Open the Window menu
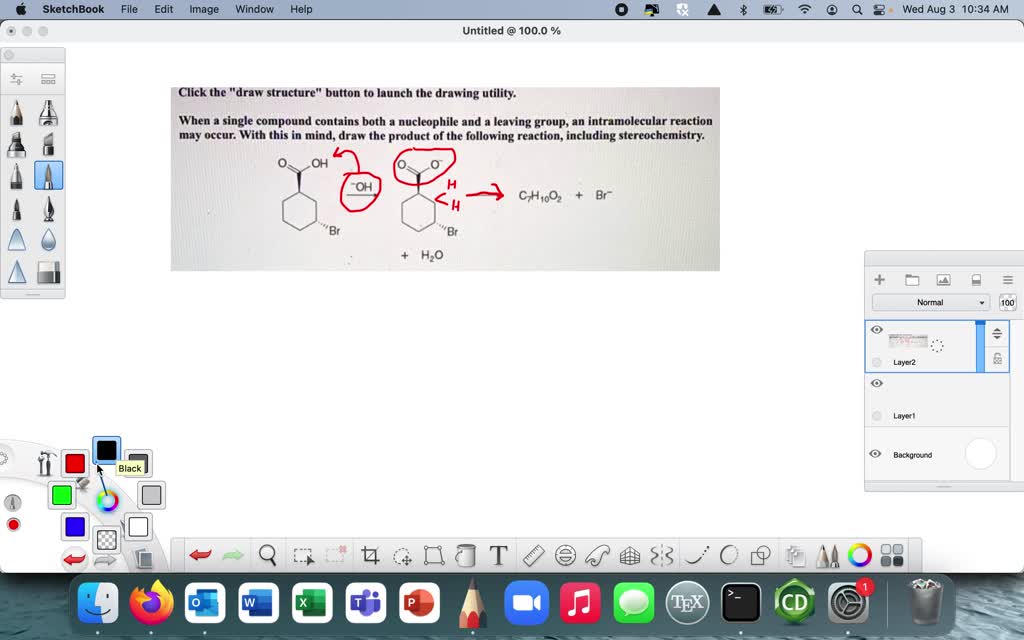Viewport: 1024px width, 640px height. 254,9
